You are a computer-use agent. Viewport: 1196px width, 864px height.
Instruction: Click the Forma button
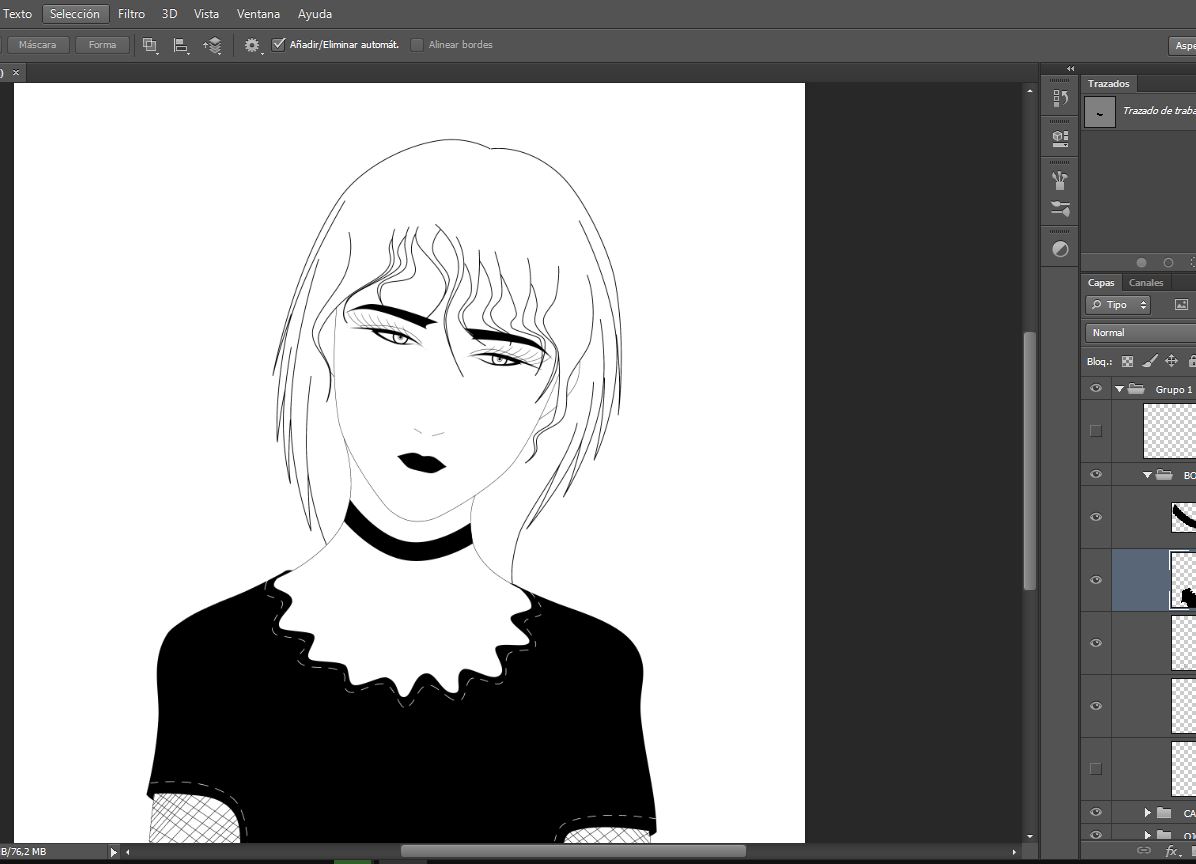coord(102,45)
